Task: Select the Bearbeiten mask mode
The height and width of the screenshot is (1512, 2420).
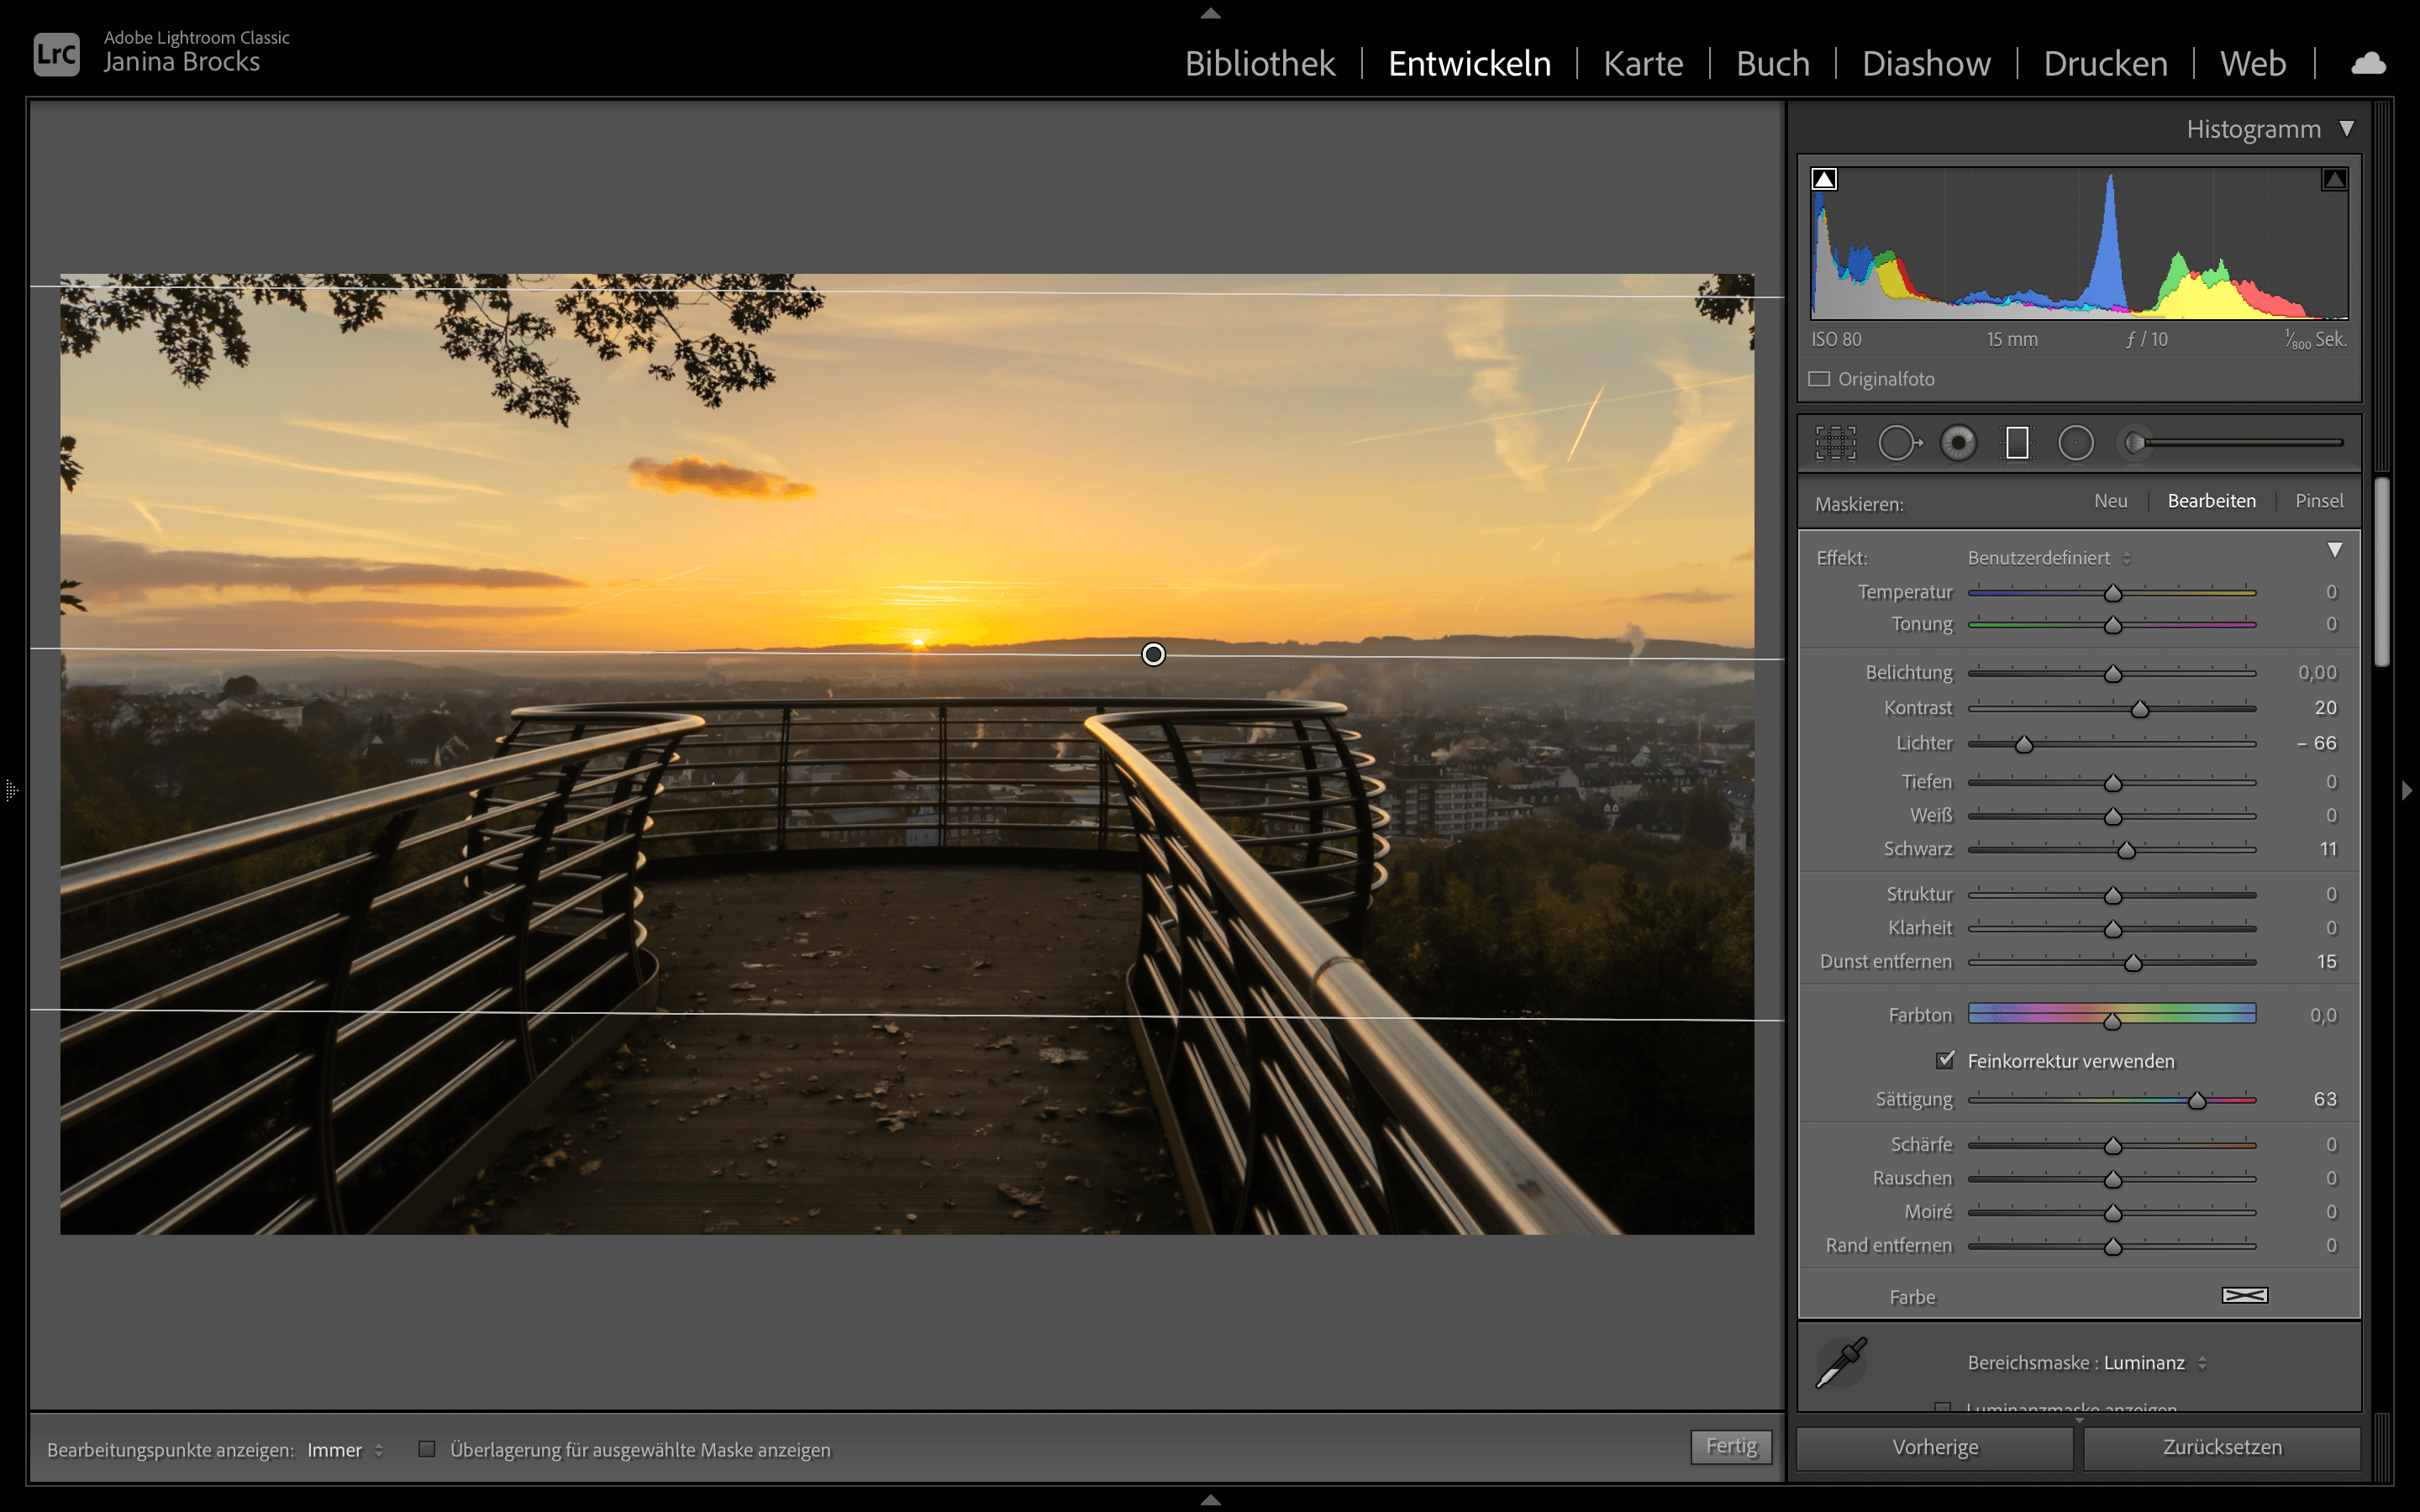Action: (2211, 501)
